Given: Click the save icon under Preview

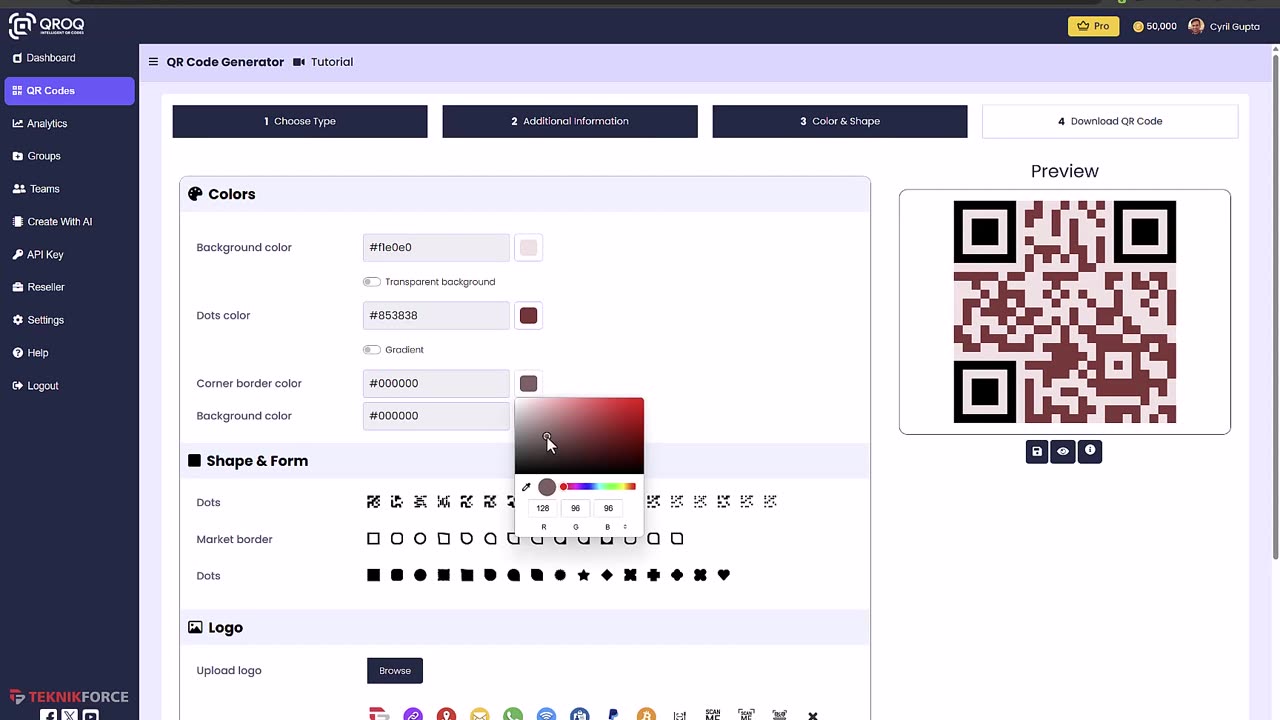Looking at the screenshot, I should (1037, 452).
